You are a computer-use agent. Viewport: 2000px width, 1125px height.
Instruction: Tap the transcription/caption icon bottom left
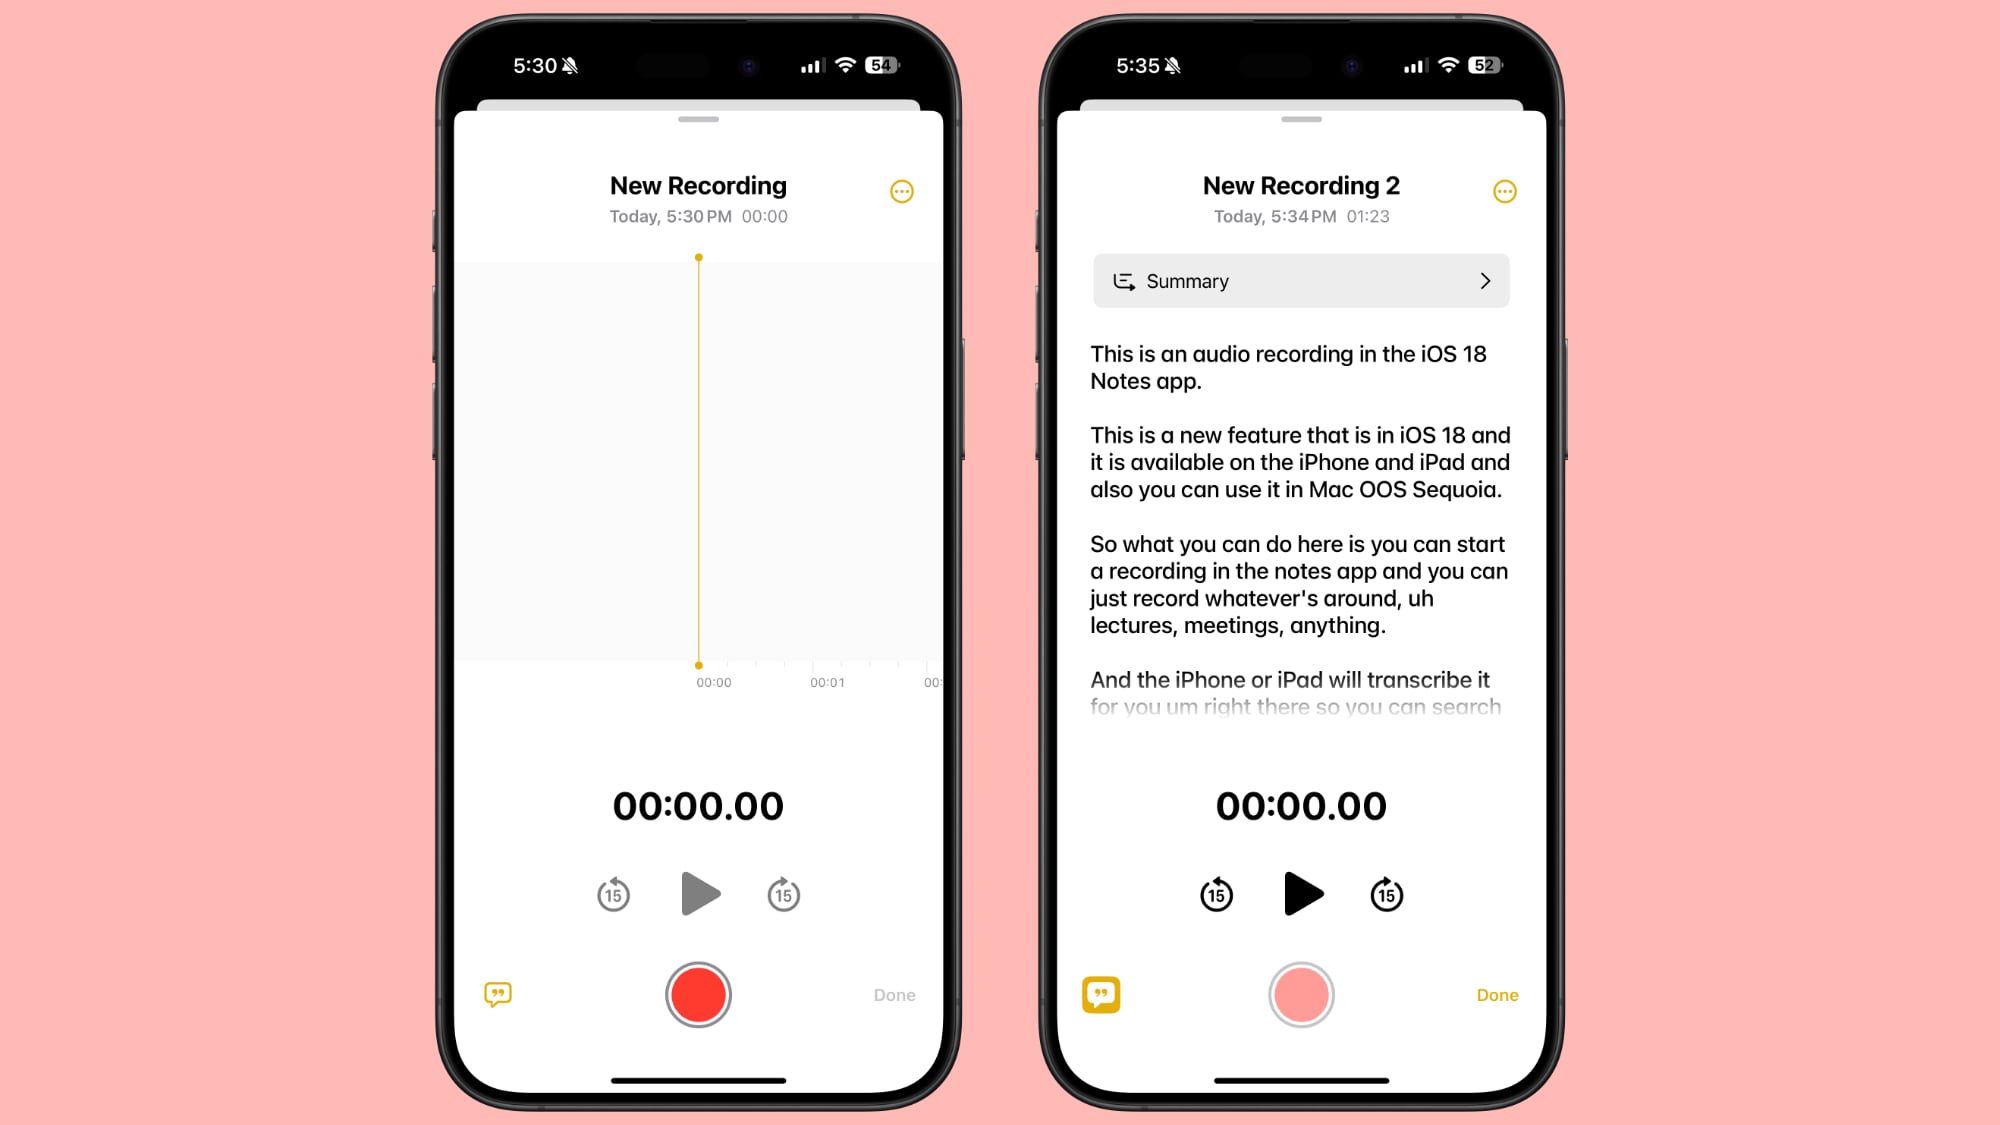tap(499, 995)
